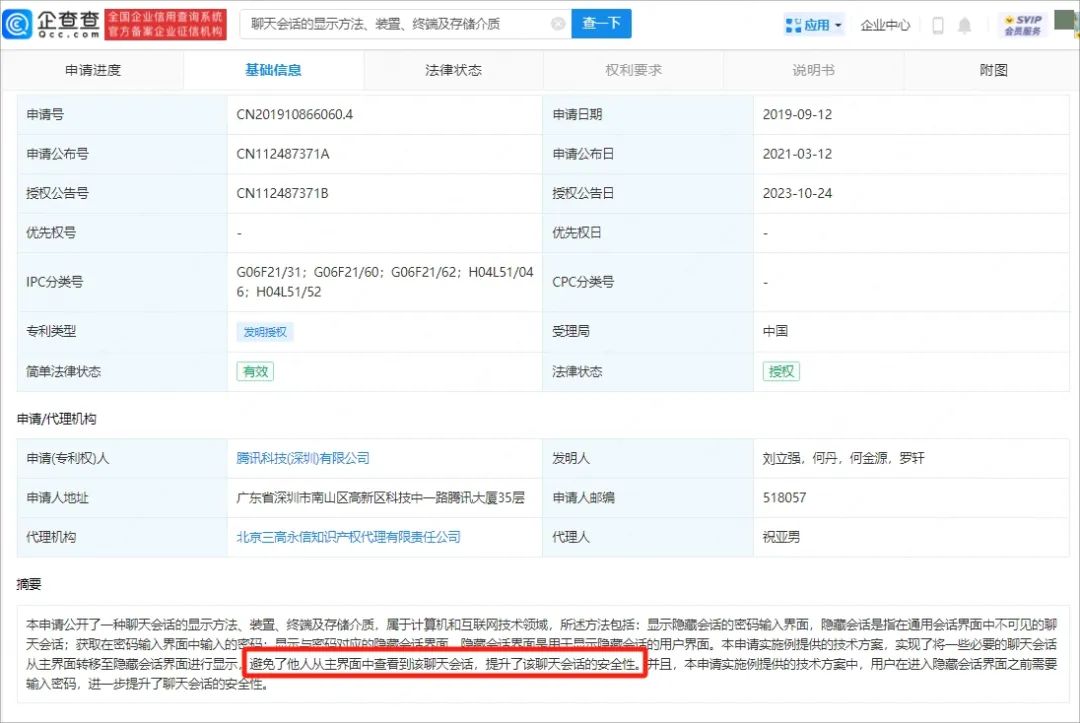
Task: Go to the 权利要求 tab
Action: (x=633, y=70)
